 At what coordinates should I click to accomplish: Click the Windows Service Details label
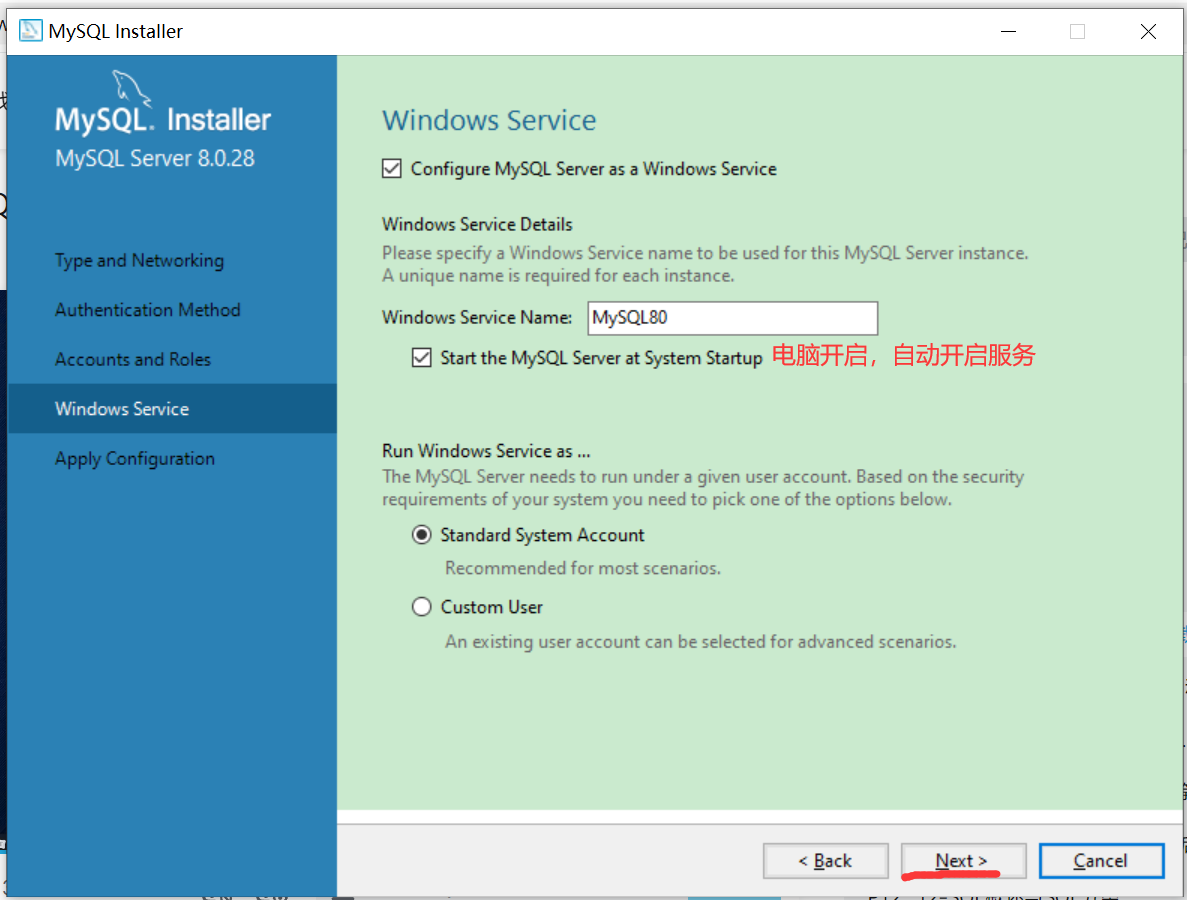477,225
